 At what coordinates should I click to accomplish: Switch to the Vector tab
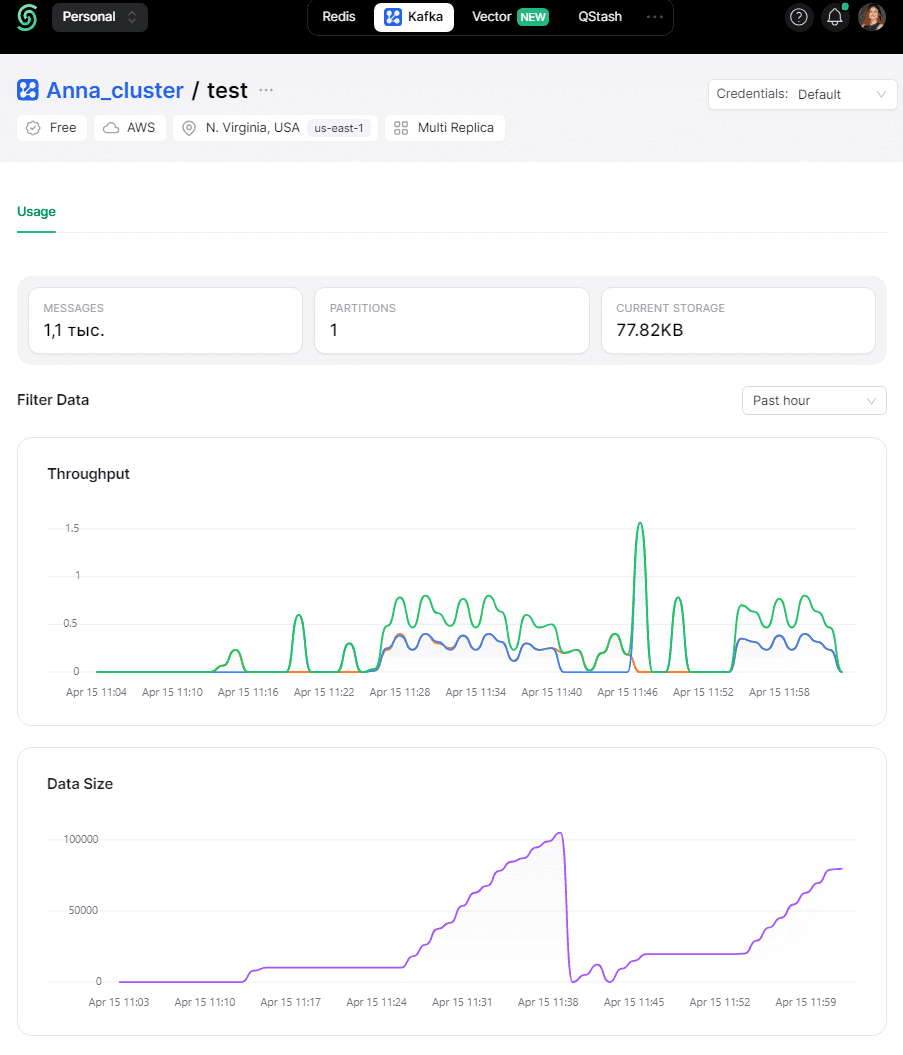click(x=510, y=17)
